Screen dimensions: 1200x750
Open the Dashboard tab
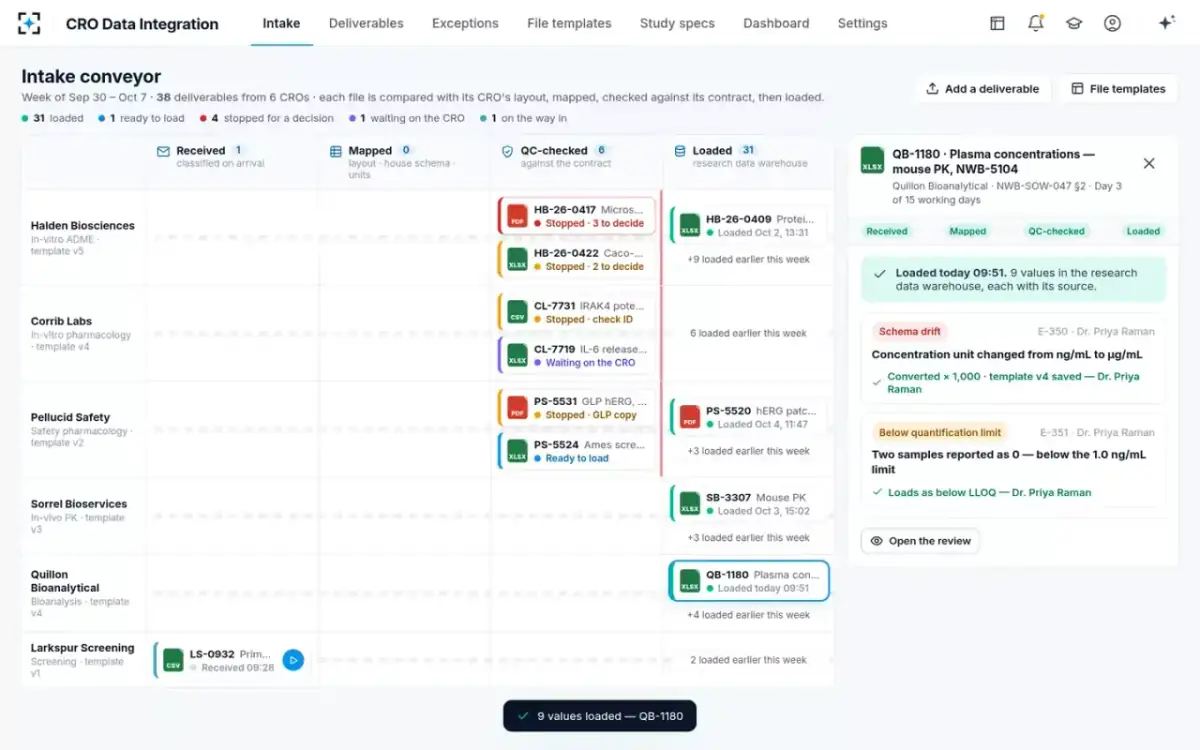coord(776,23)
